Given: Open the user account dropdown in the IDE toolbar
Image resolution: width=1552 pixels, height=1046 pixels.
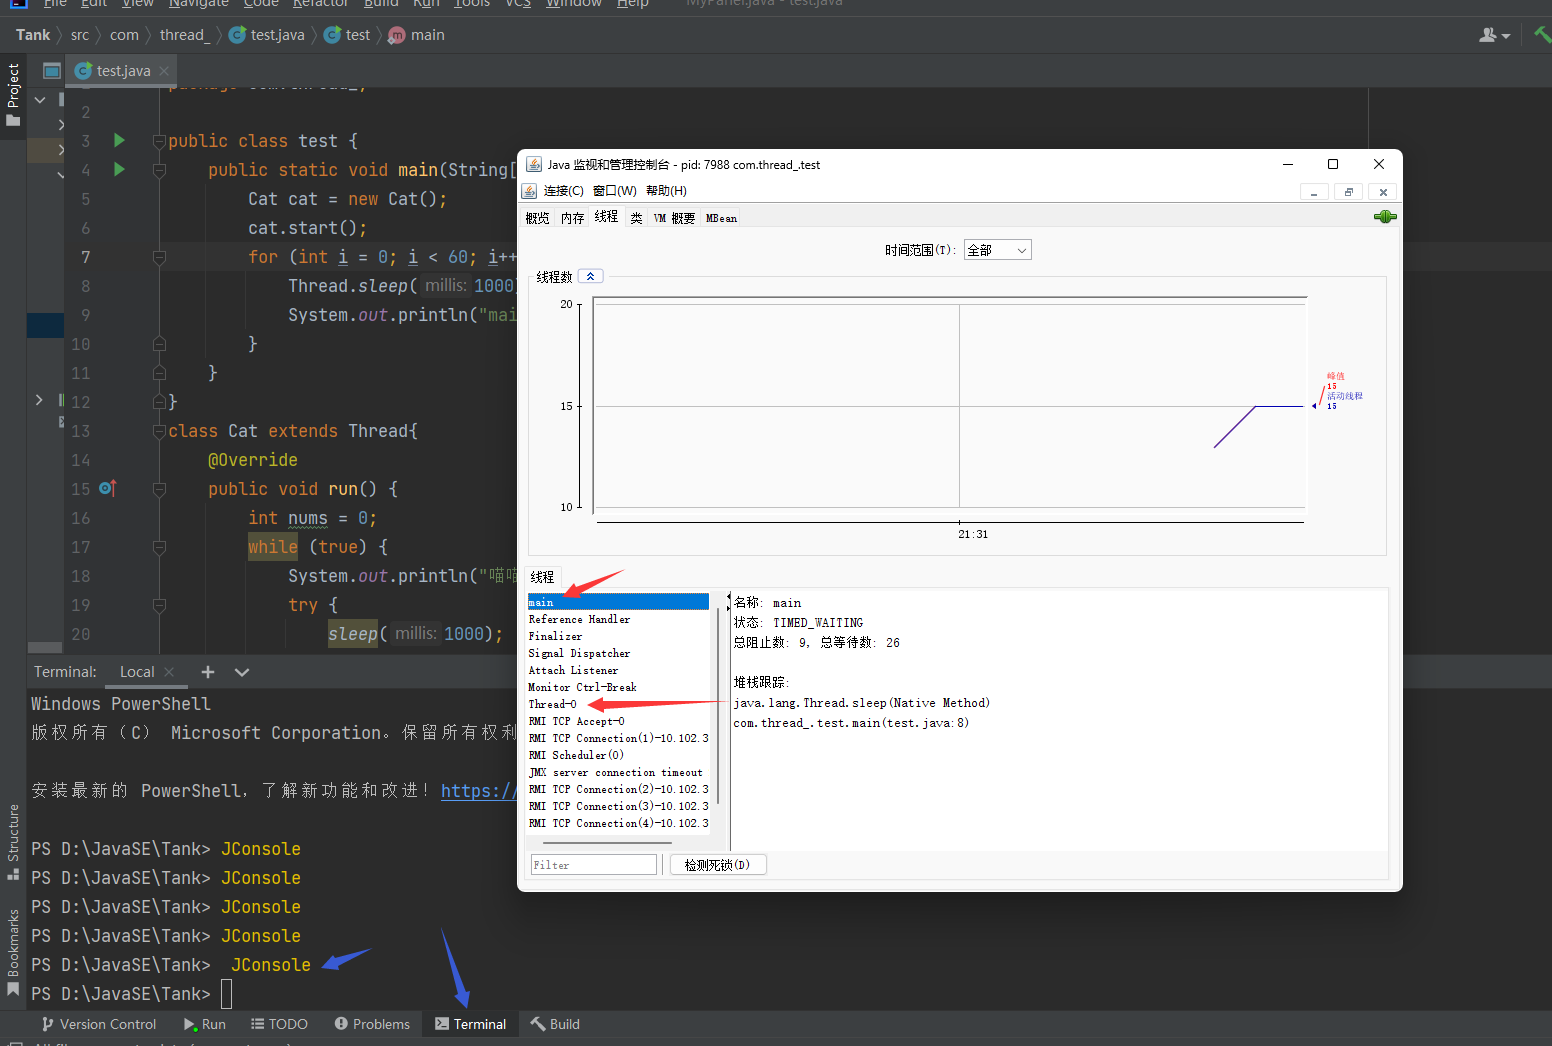Looking at the screenshot, I should coord(1494,35).
